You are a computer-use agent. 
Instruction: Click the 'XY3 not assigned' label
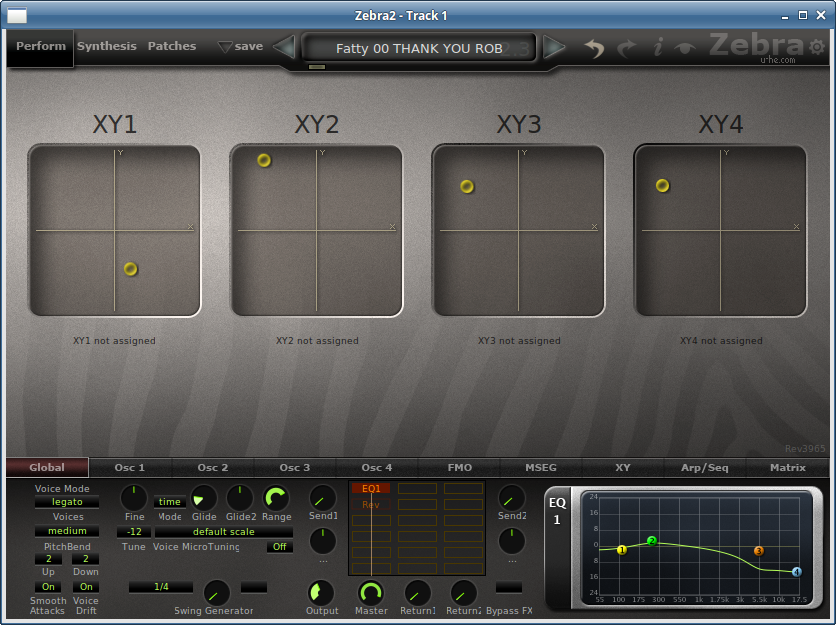pyautogui.click(x=519, y=340)
